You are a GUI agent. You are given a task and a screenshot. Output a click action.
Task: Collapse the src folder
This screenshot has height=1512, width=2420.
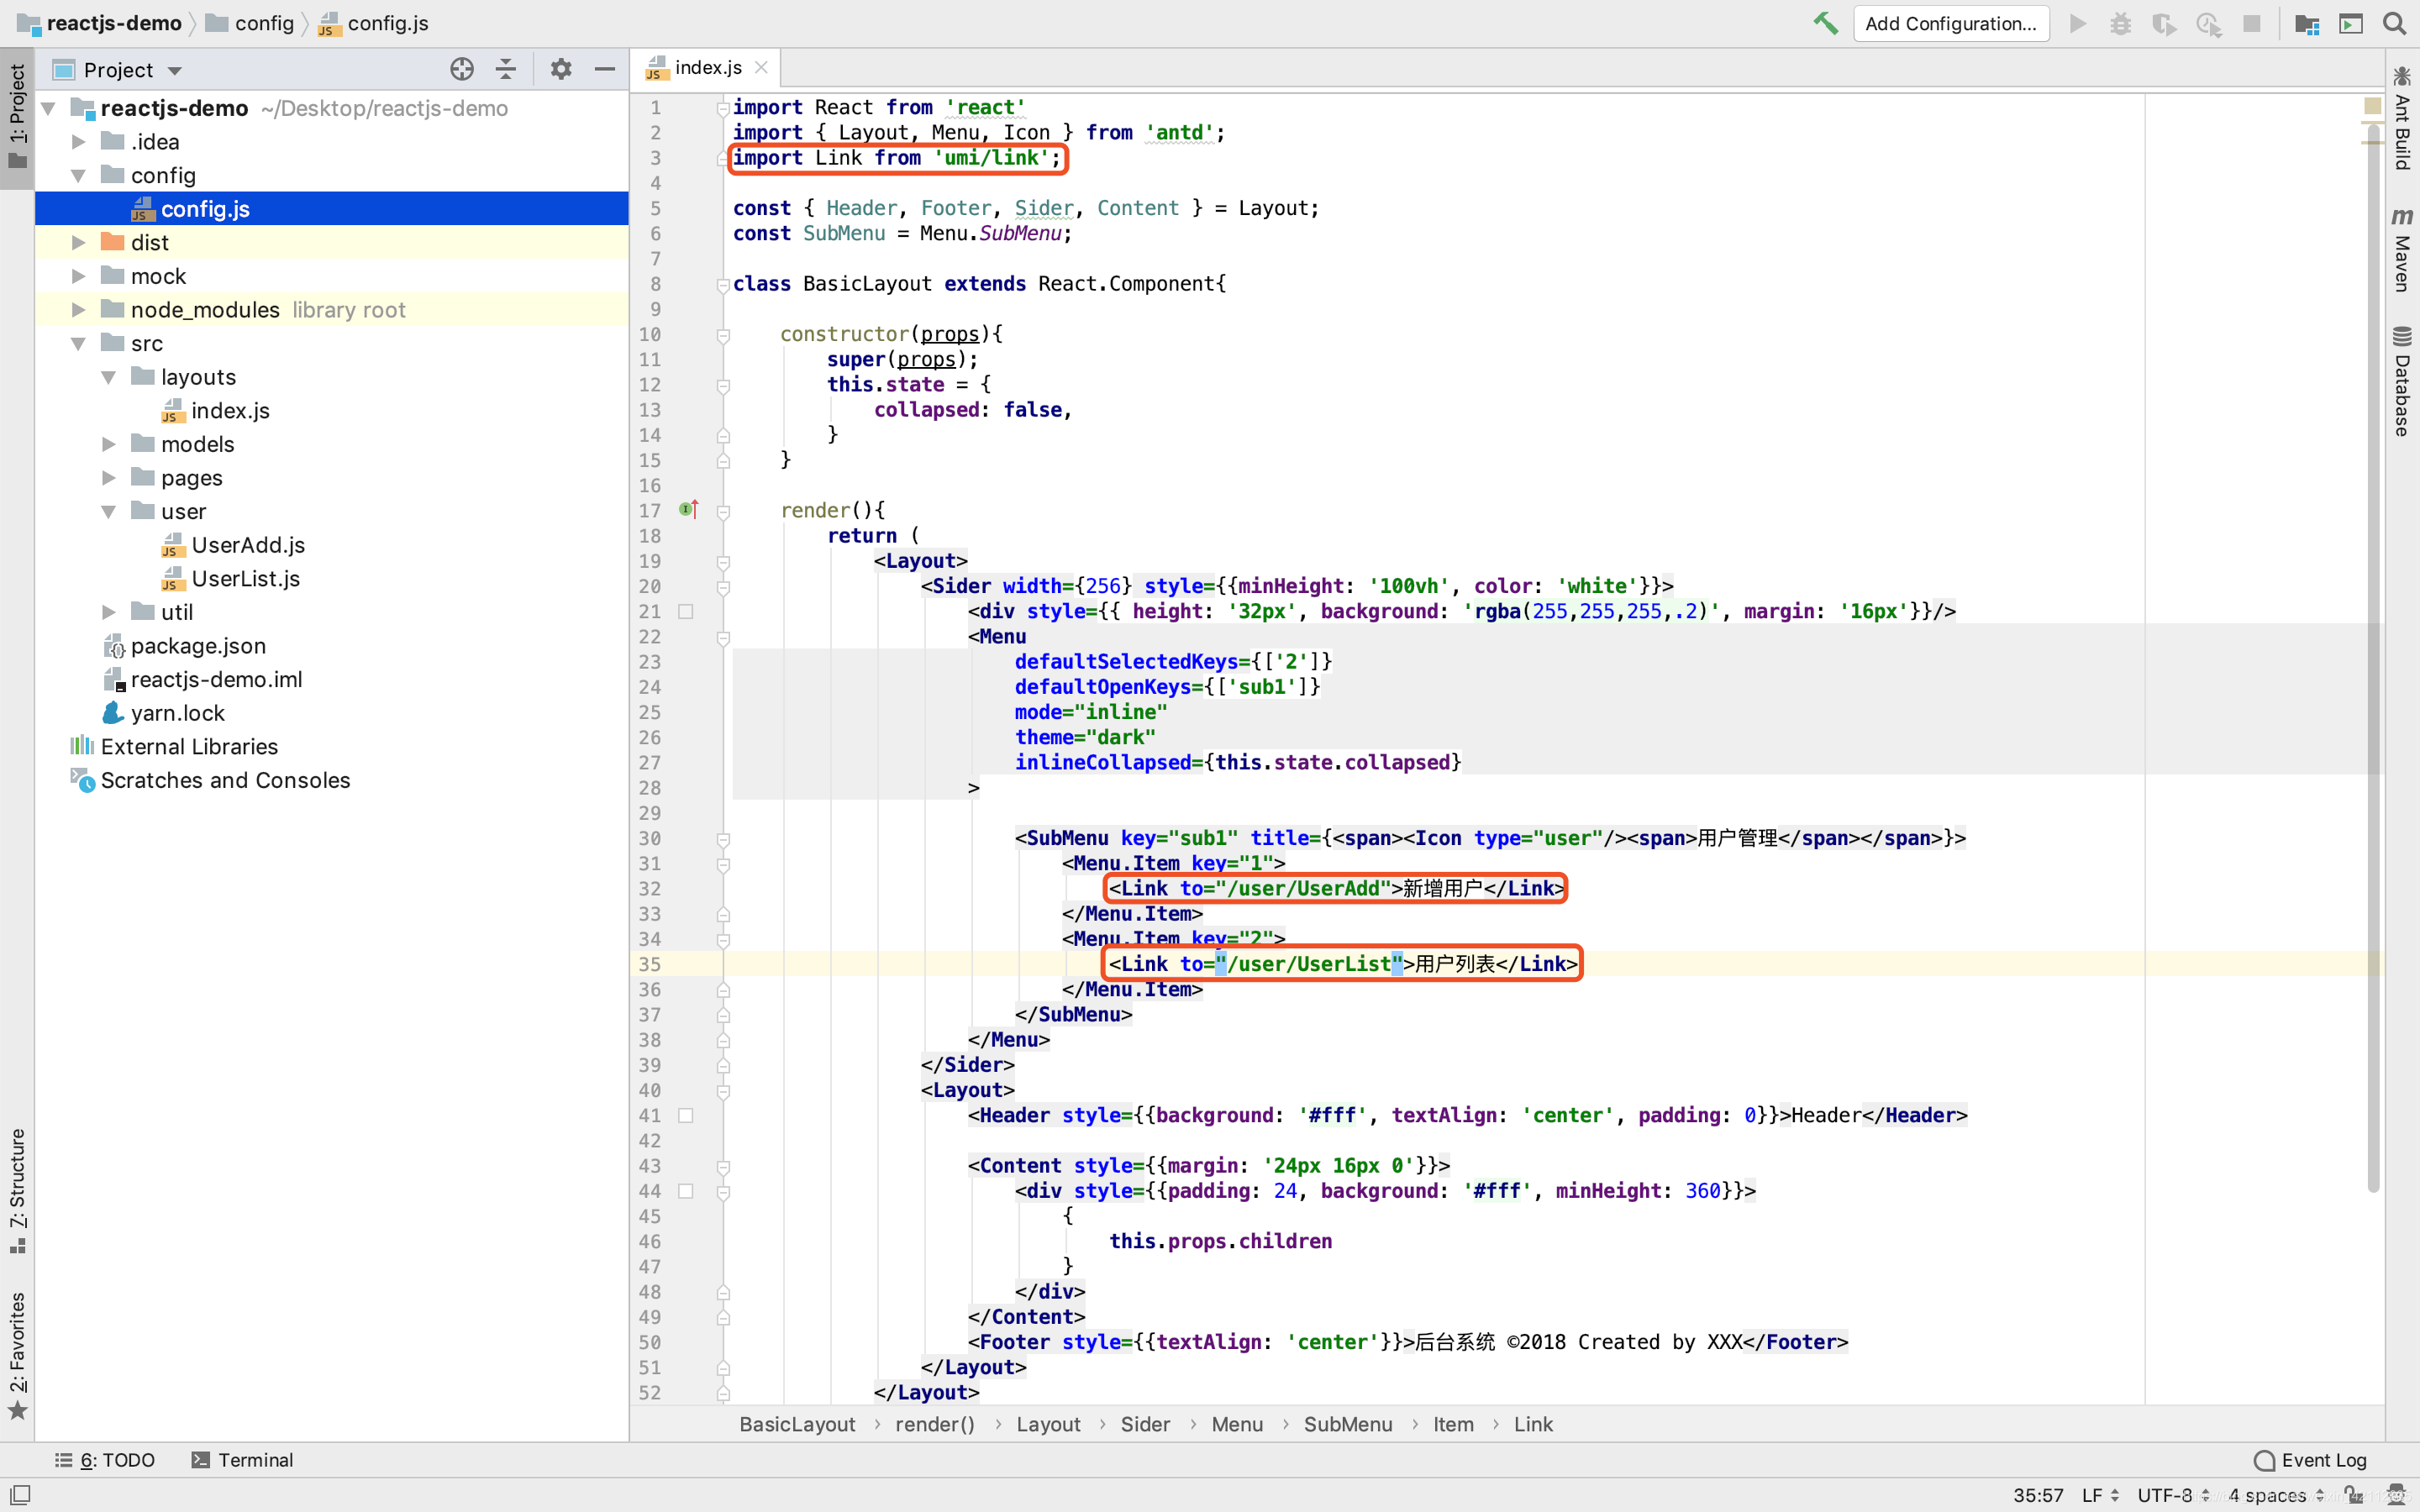tap(78, 344)
